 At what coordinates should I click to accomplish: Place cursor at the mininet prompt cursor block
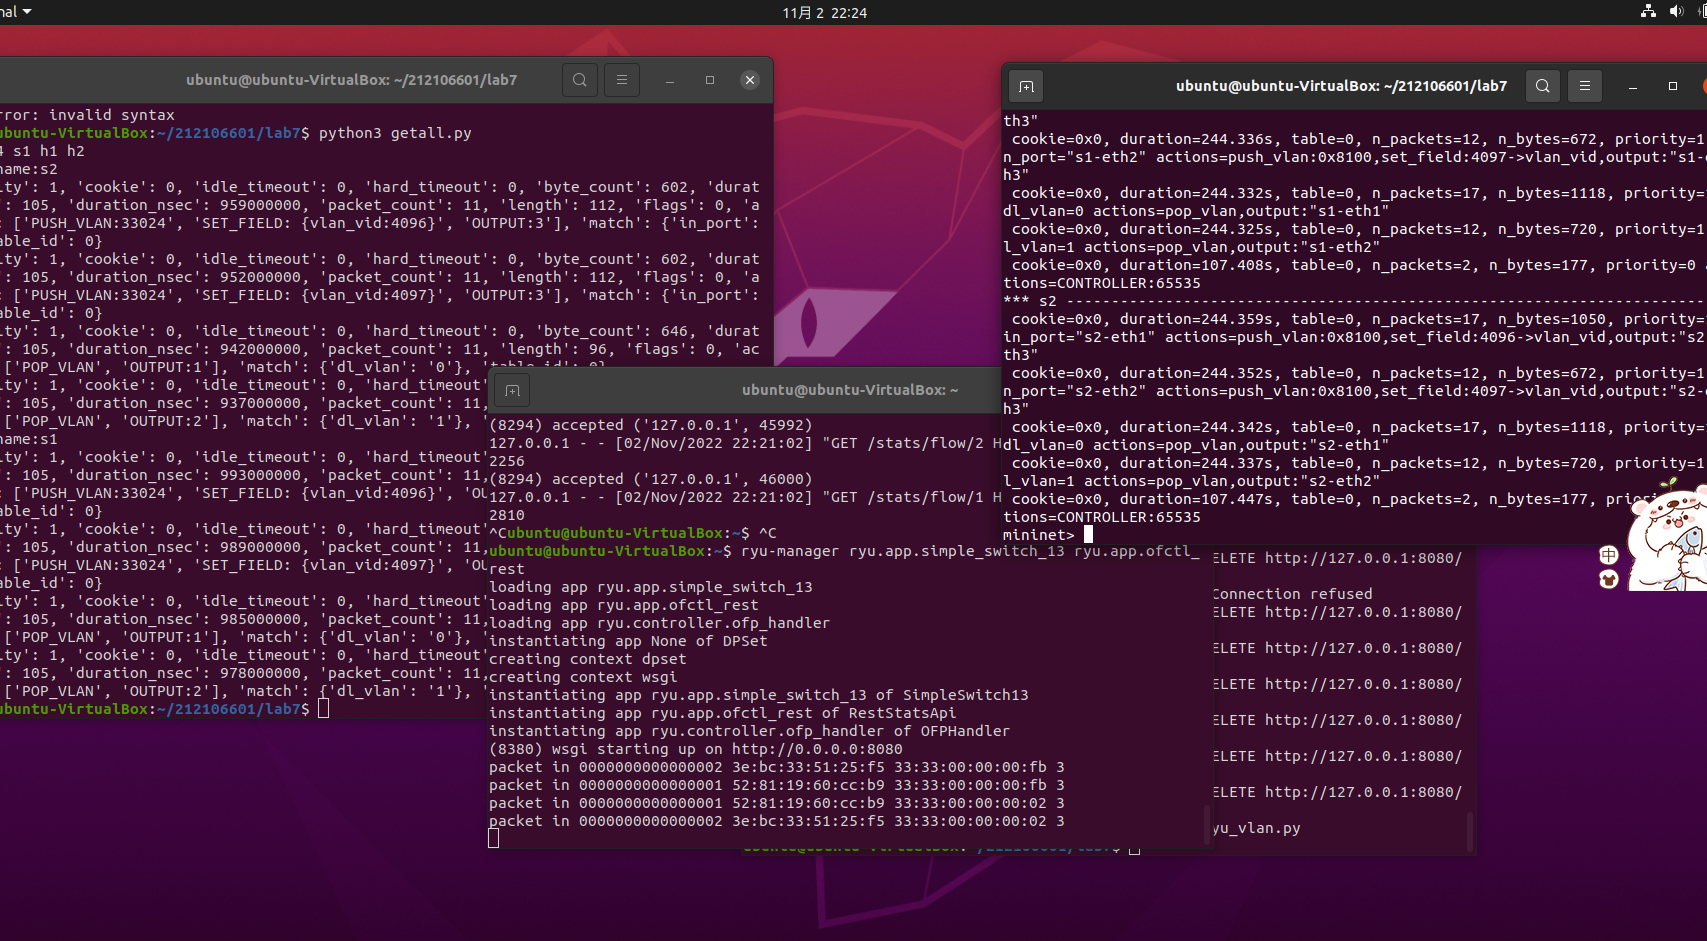[1088, 535]
